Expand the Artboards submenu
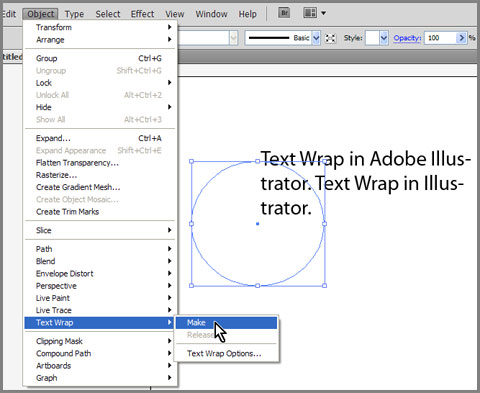This screenshot has height=393, width=480. point(100,366)
